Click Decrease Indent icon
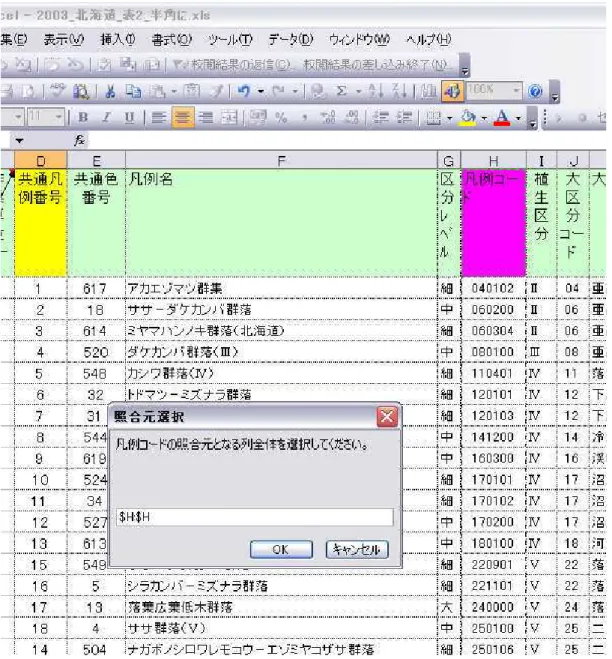 point(381,118)
